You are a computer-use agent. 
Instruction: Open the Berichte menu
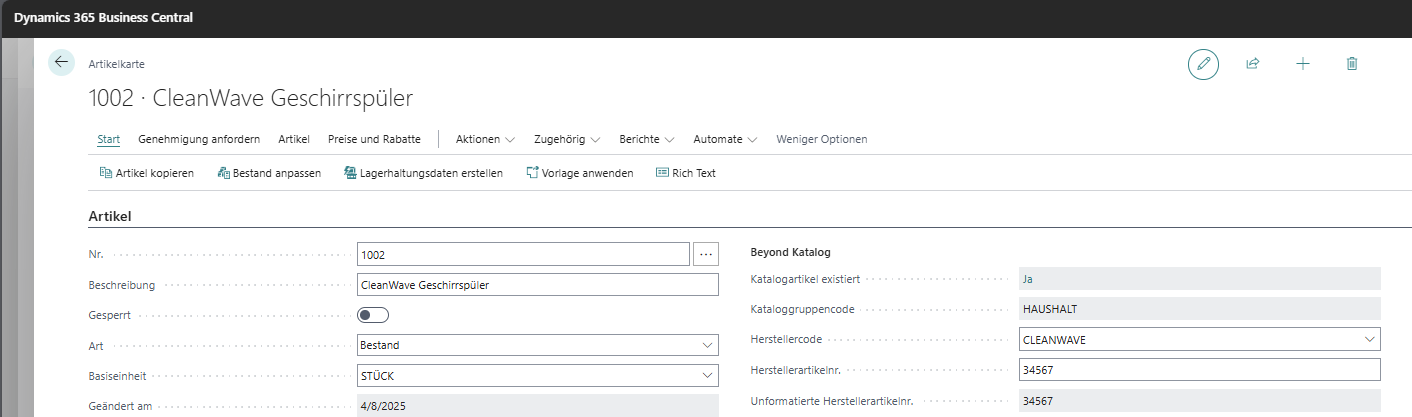[647, 139]
